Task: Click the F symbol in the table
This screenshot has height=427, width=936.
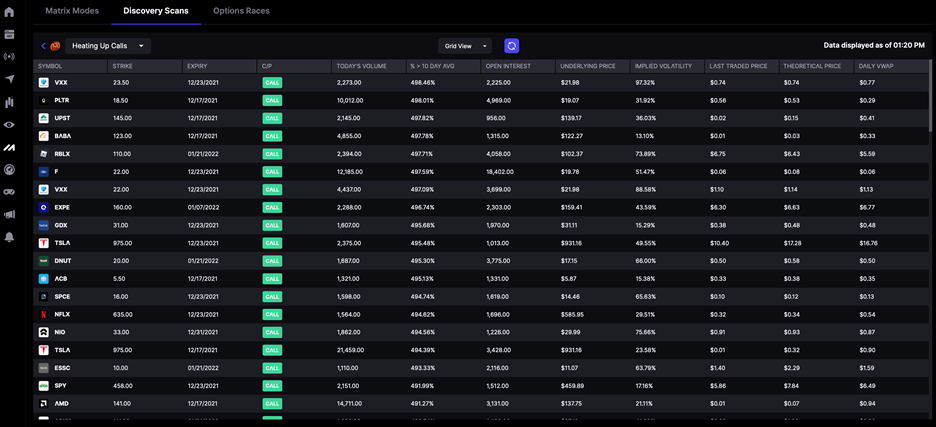Action: pos(56,172)
